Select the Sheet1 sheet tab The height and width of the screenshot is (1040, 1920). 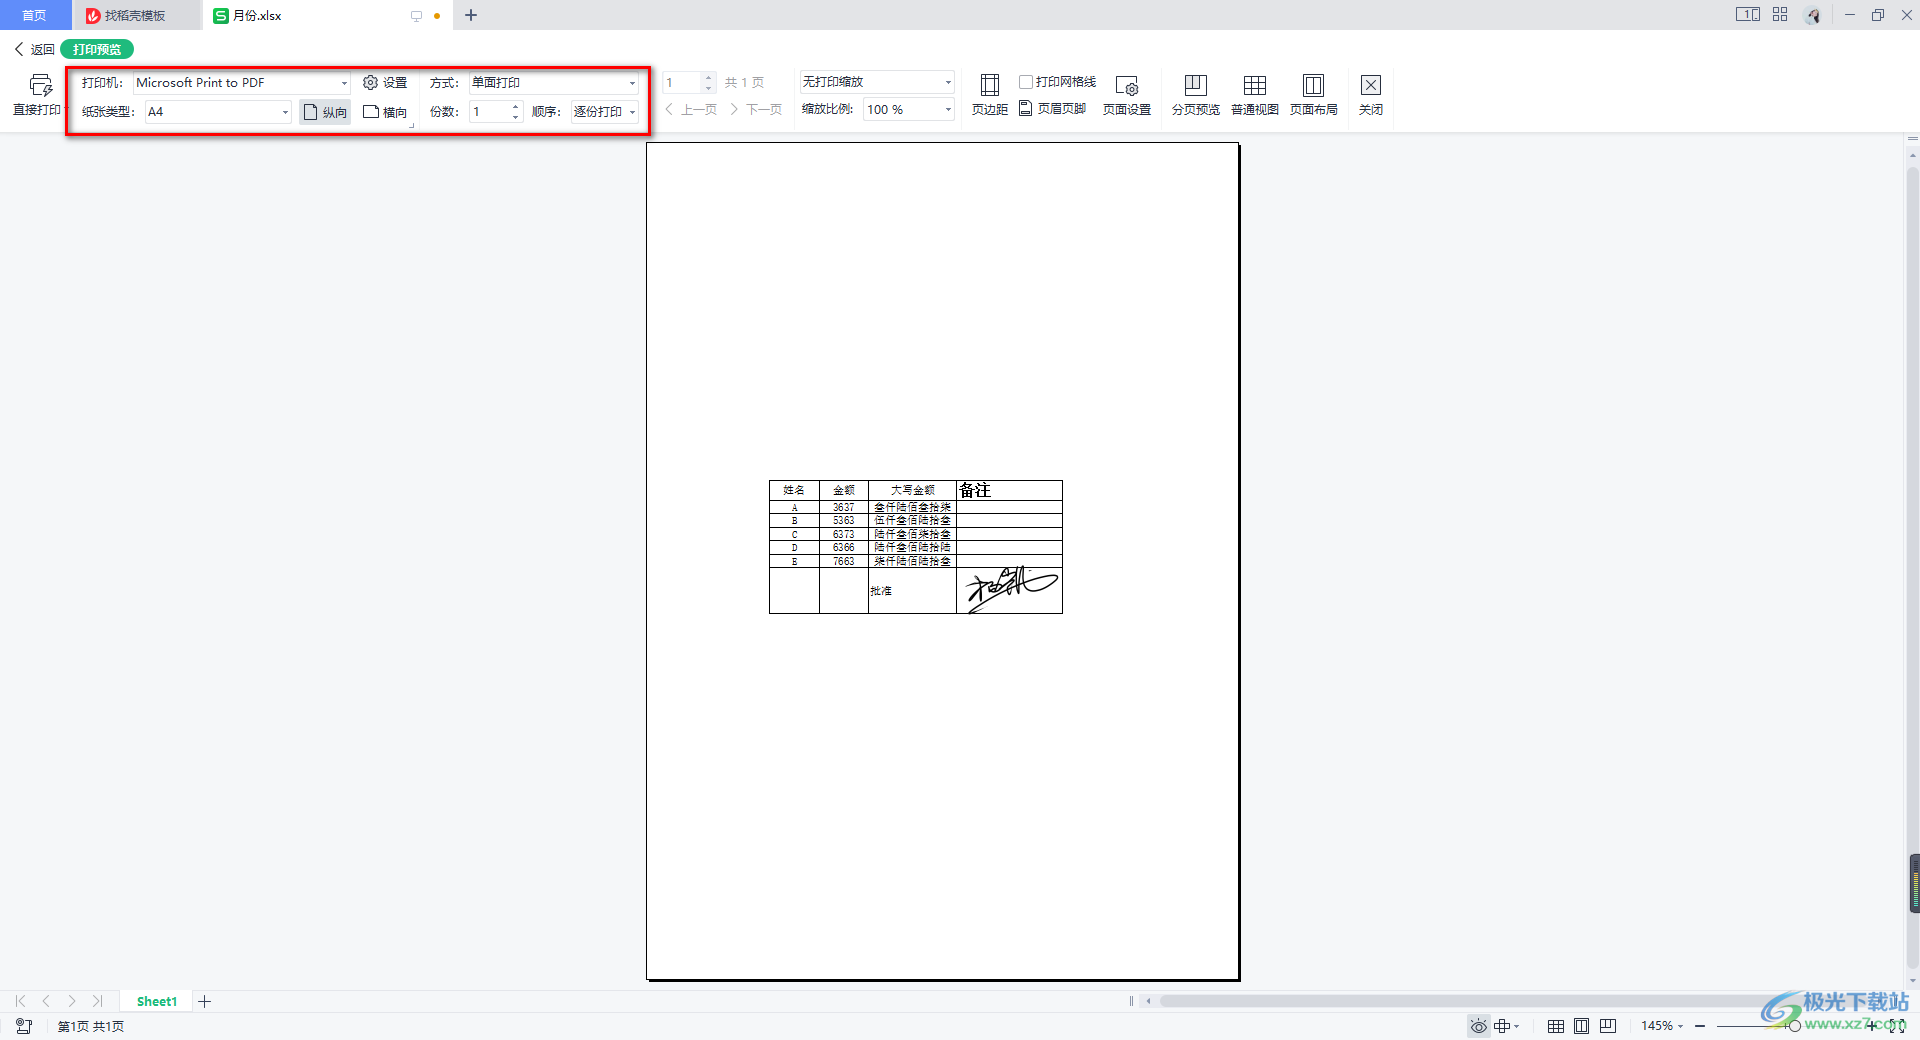[x=157, y=1001]
